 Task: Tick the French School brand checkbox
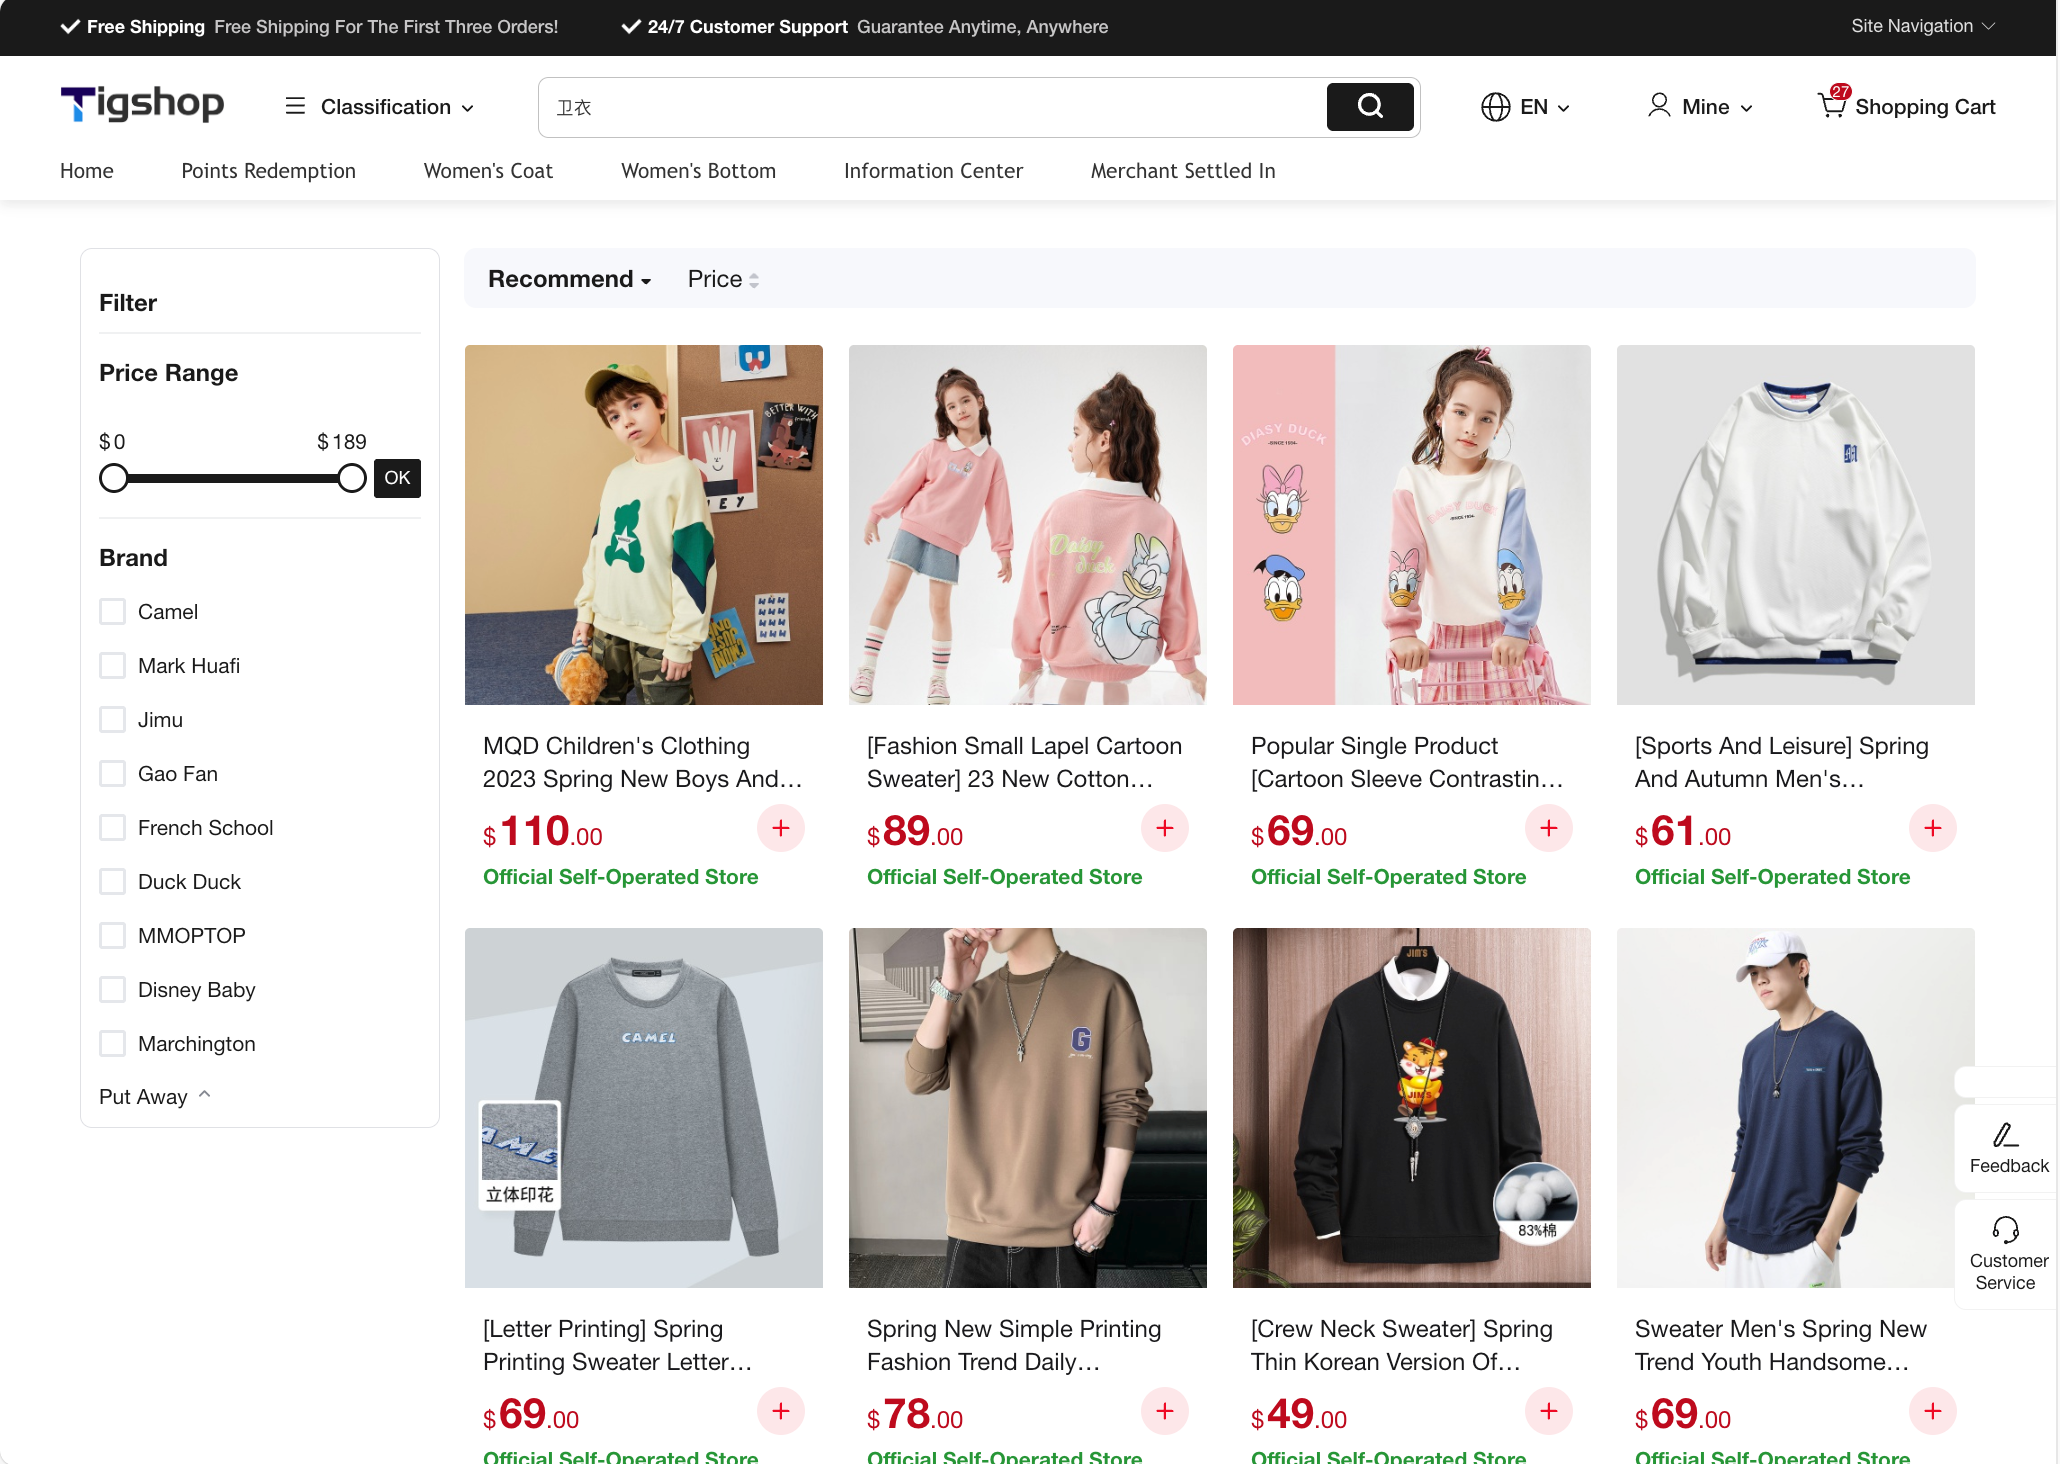coord(113,828)
